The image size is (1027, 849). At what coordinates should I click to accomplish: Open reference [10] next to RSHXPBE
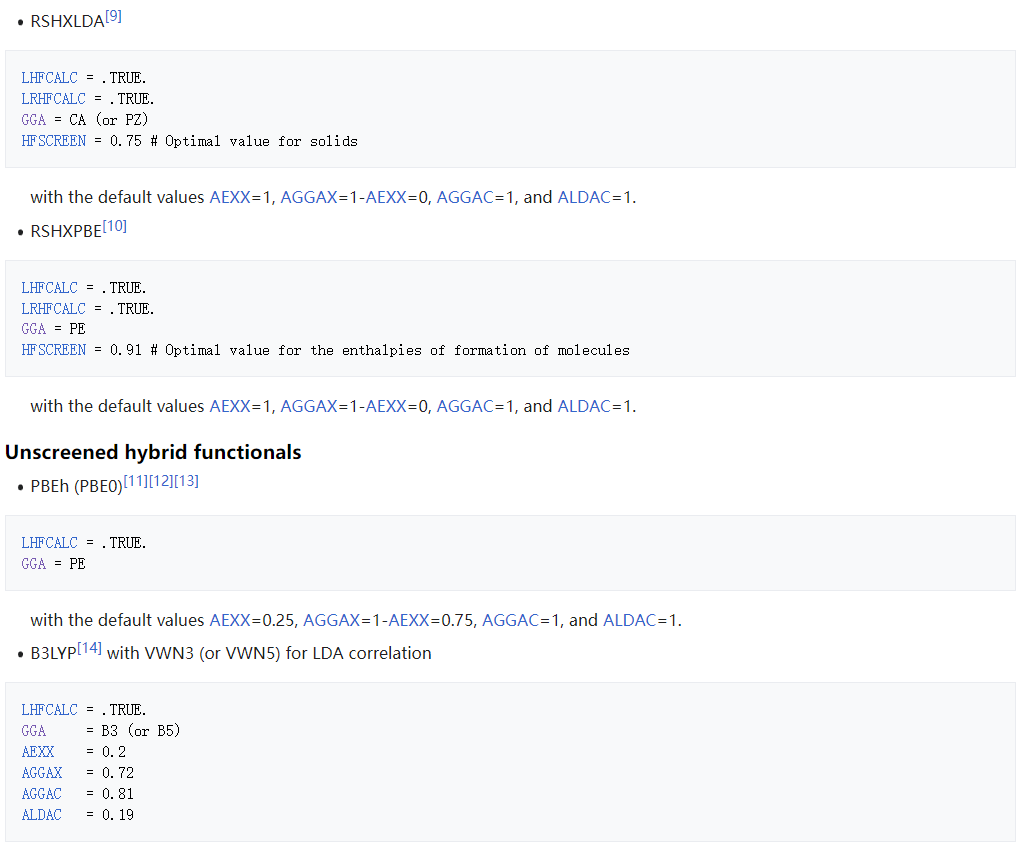click(x=115, y=226)
